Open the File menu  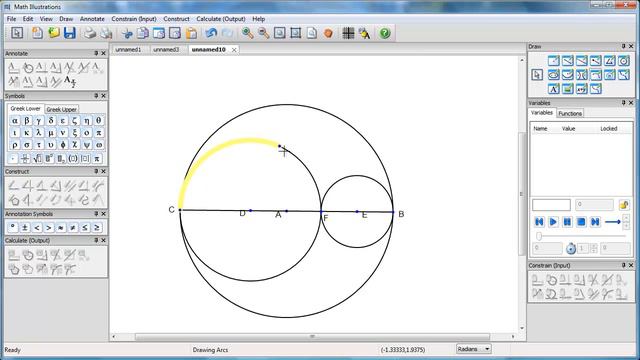click(x=11, y=19)
